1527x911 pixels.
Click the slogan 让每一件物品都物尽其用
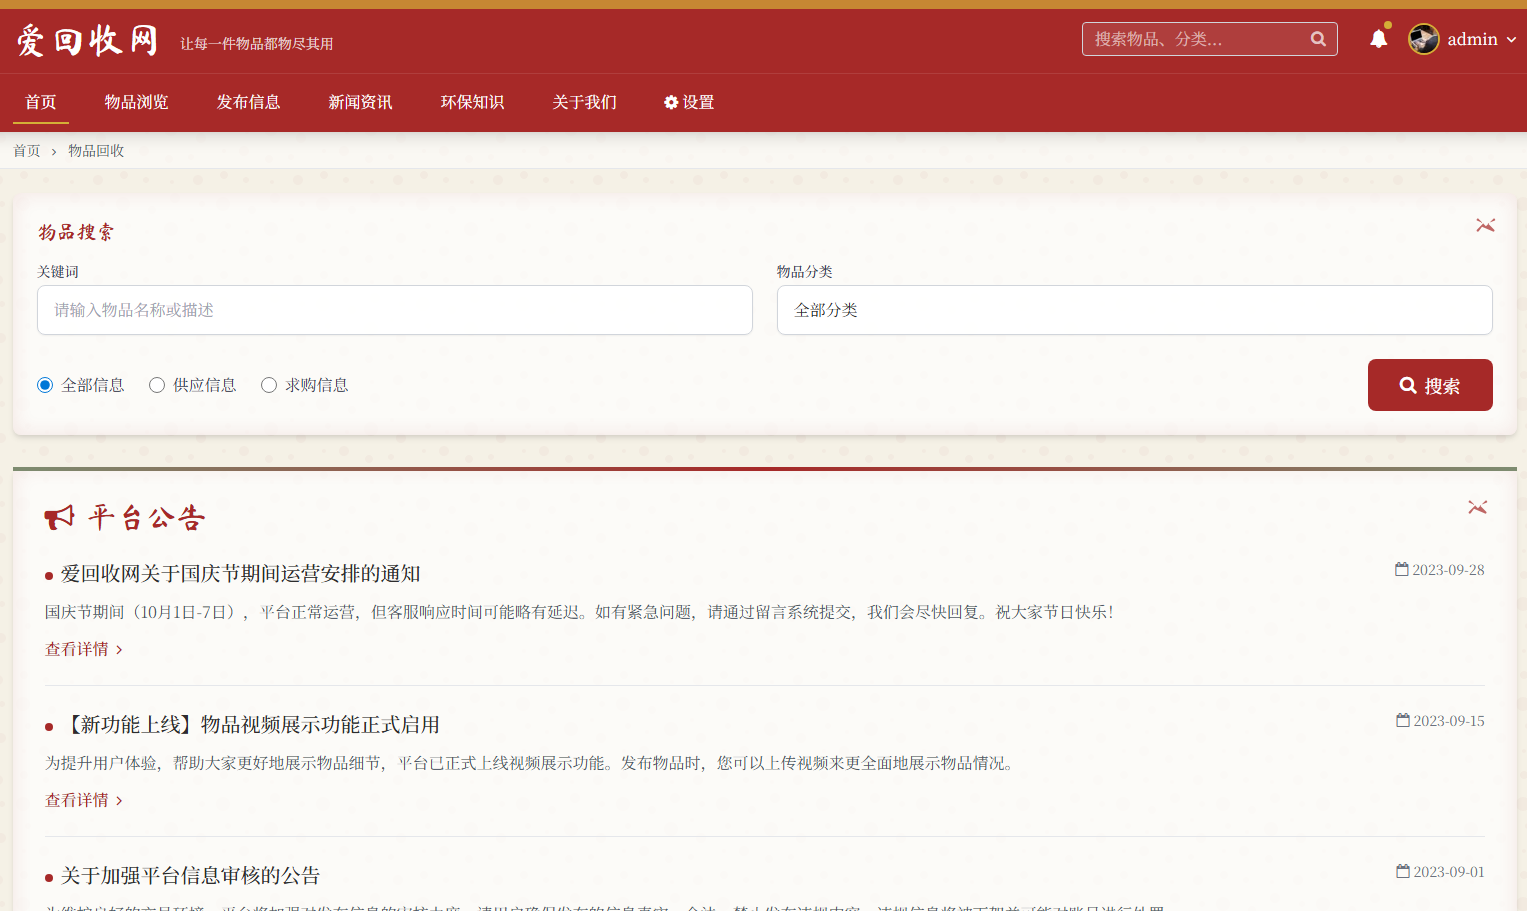point(257,44)
